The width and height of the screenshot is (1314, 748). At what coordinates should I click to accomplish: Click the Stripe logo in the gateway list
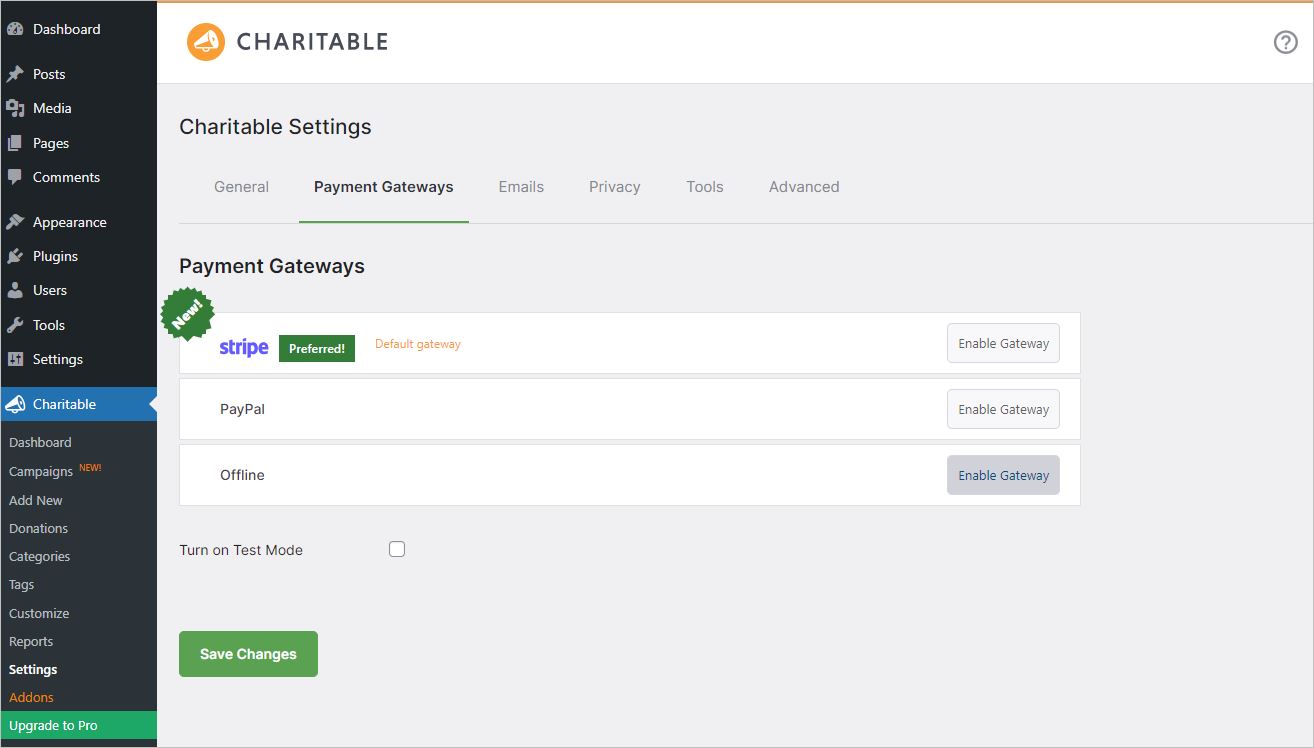coord(243,347)
